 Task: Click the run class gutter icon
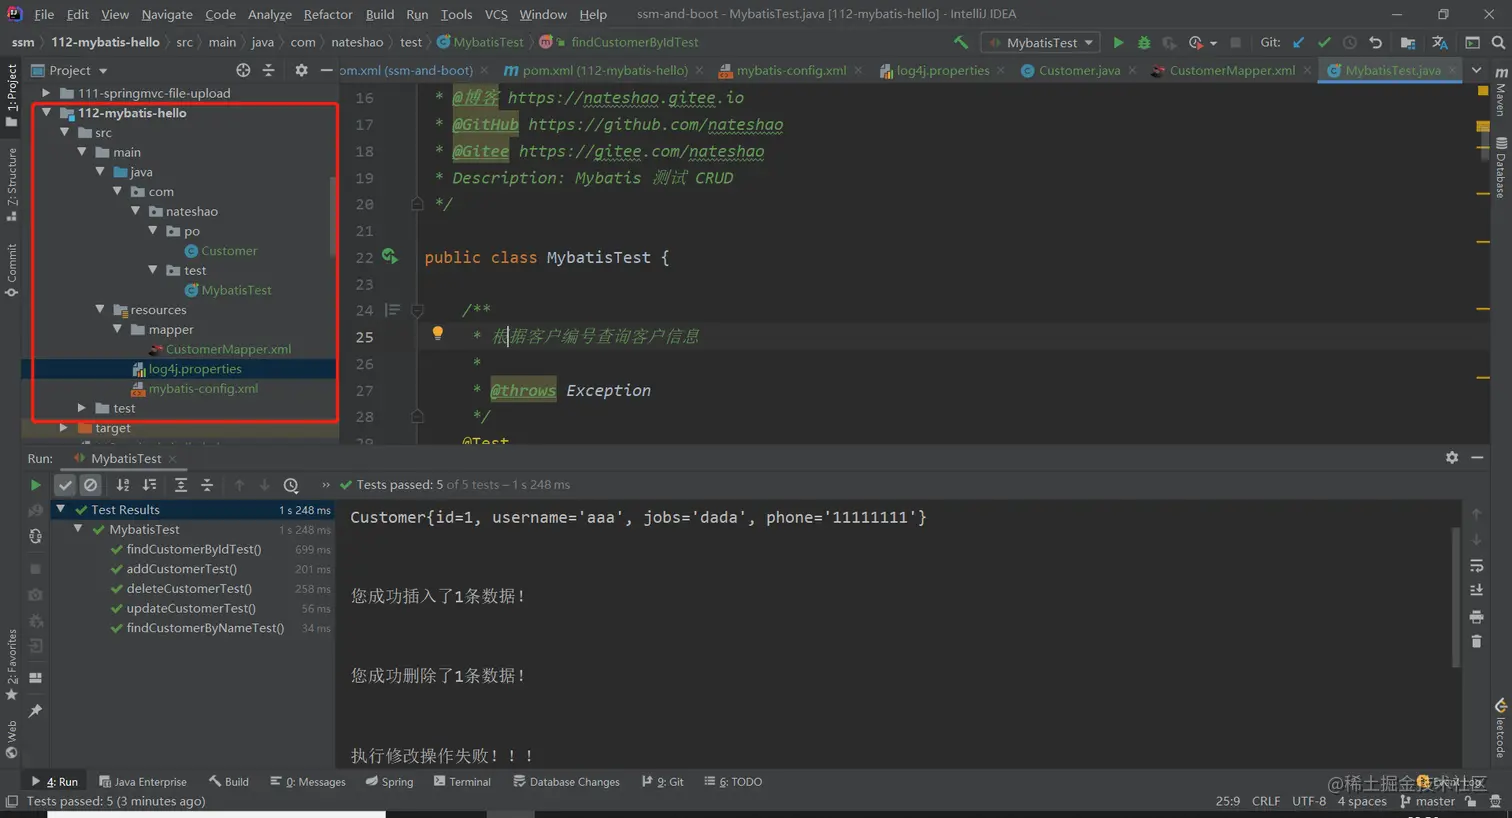point(390,257)
